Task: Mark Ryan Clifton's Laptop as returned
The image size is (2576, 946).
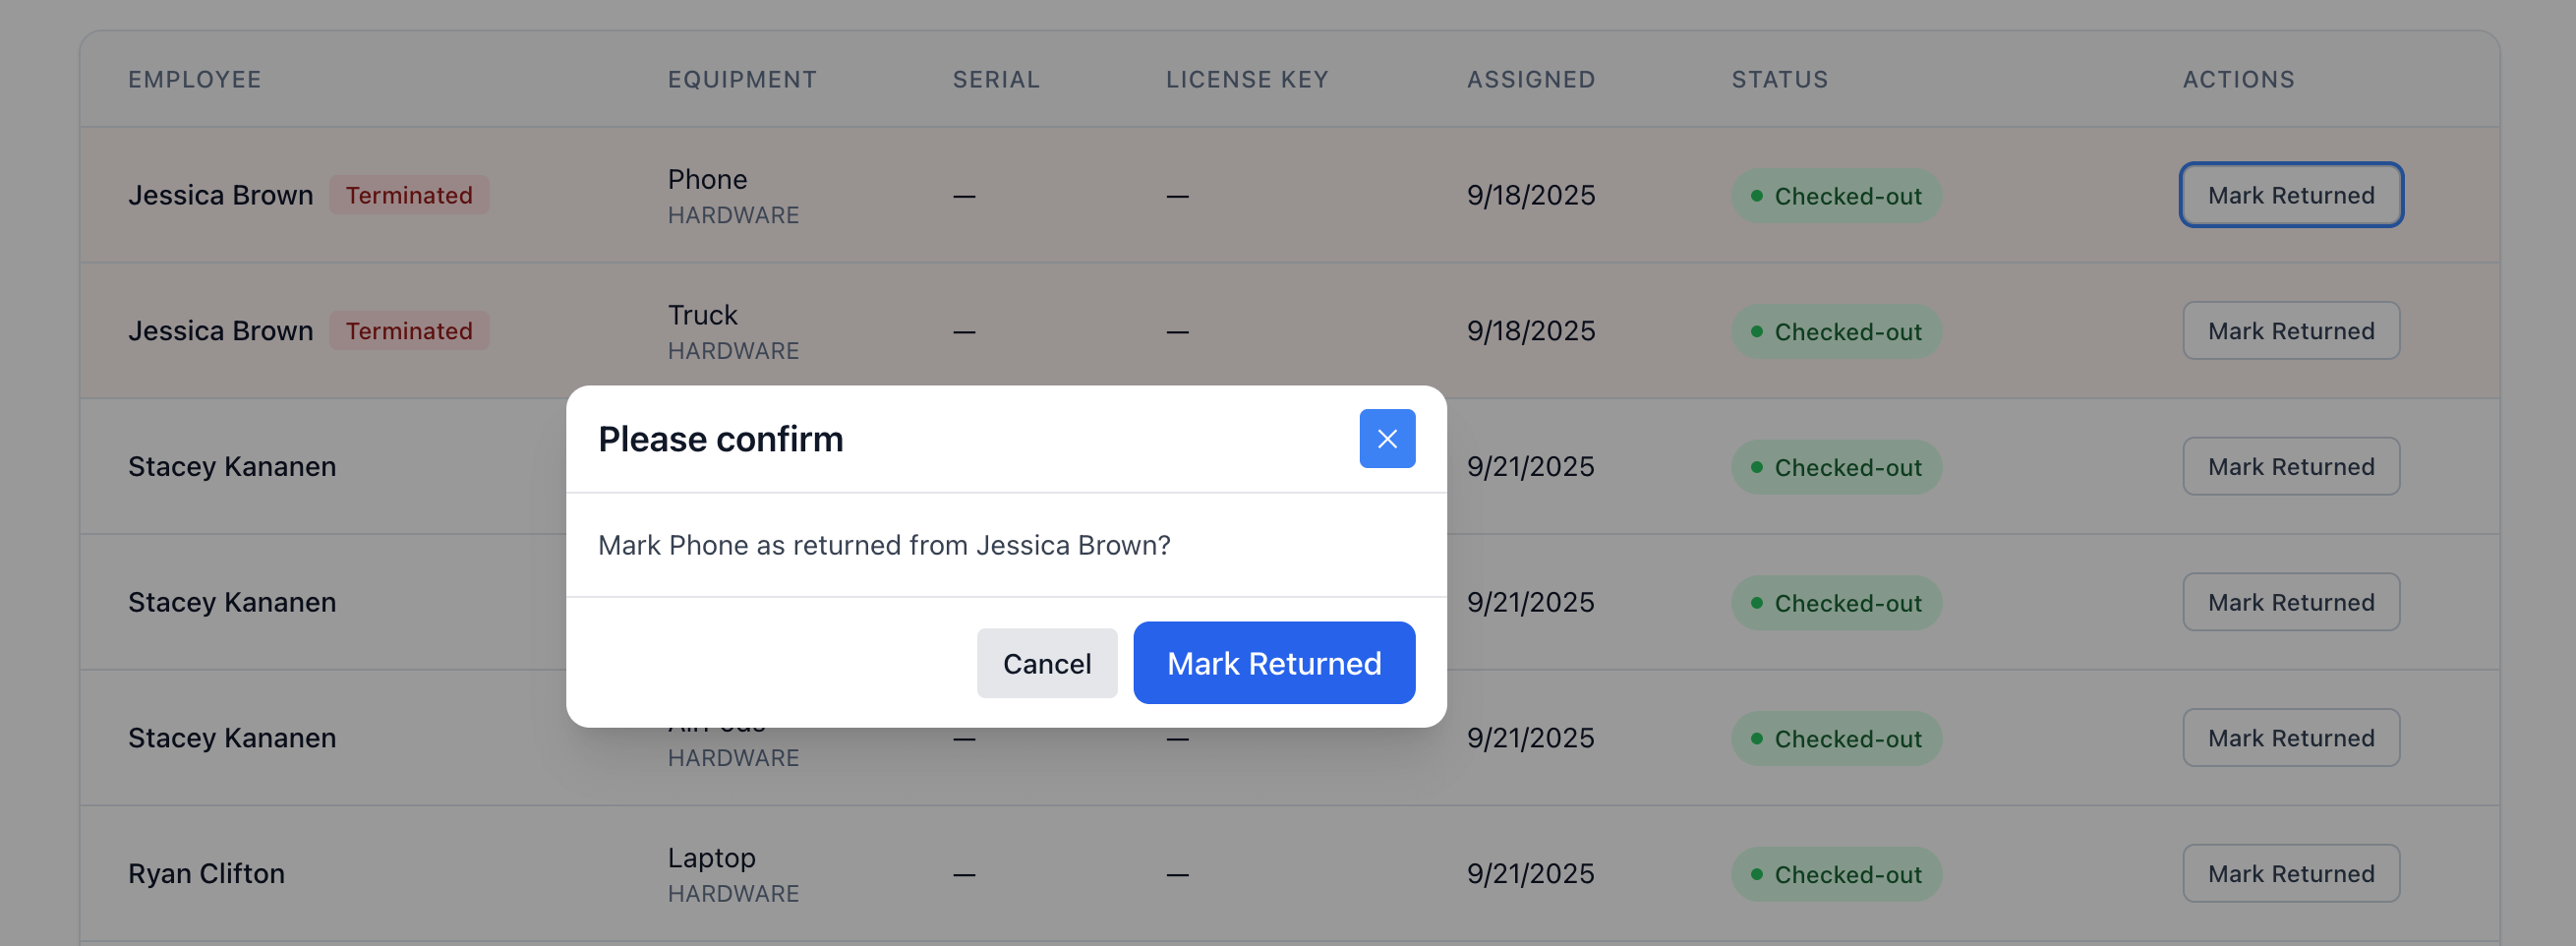Action: [2290, 873]
